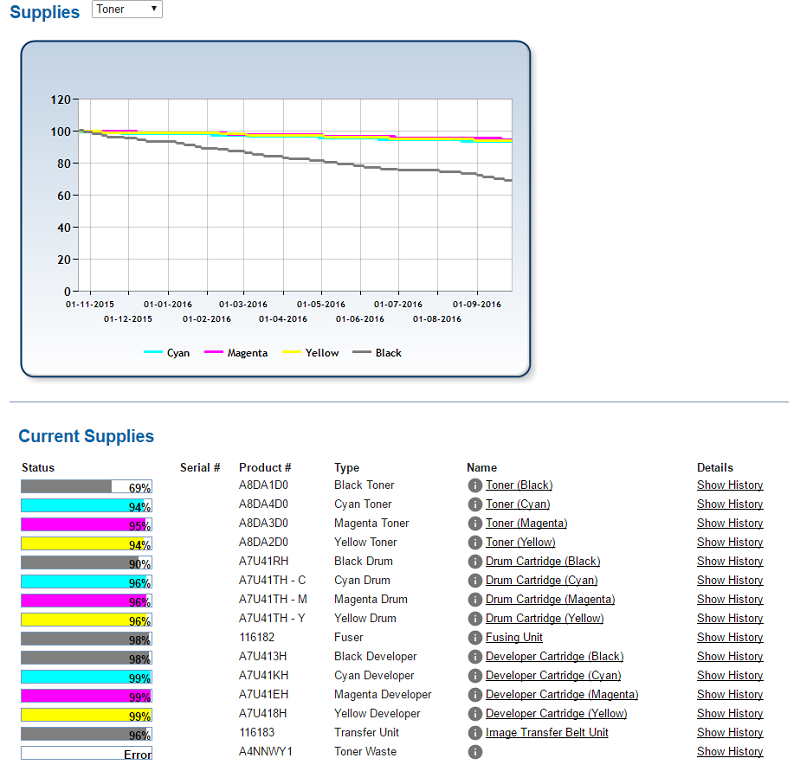Click the Magenta legend entry in chart
800x771 pixels.
236,353
